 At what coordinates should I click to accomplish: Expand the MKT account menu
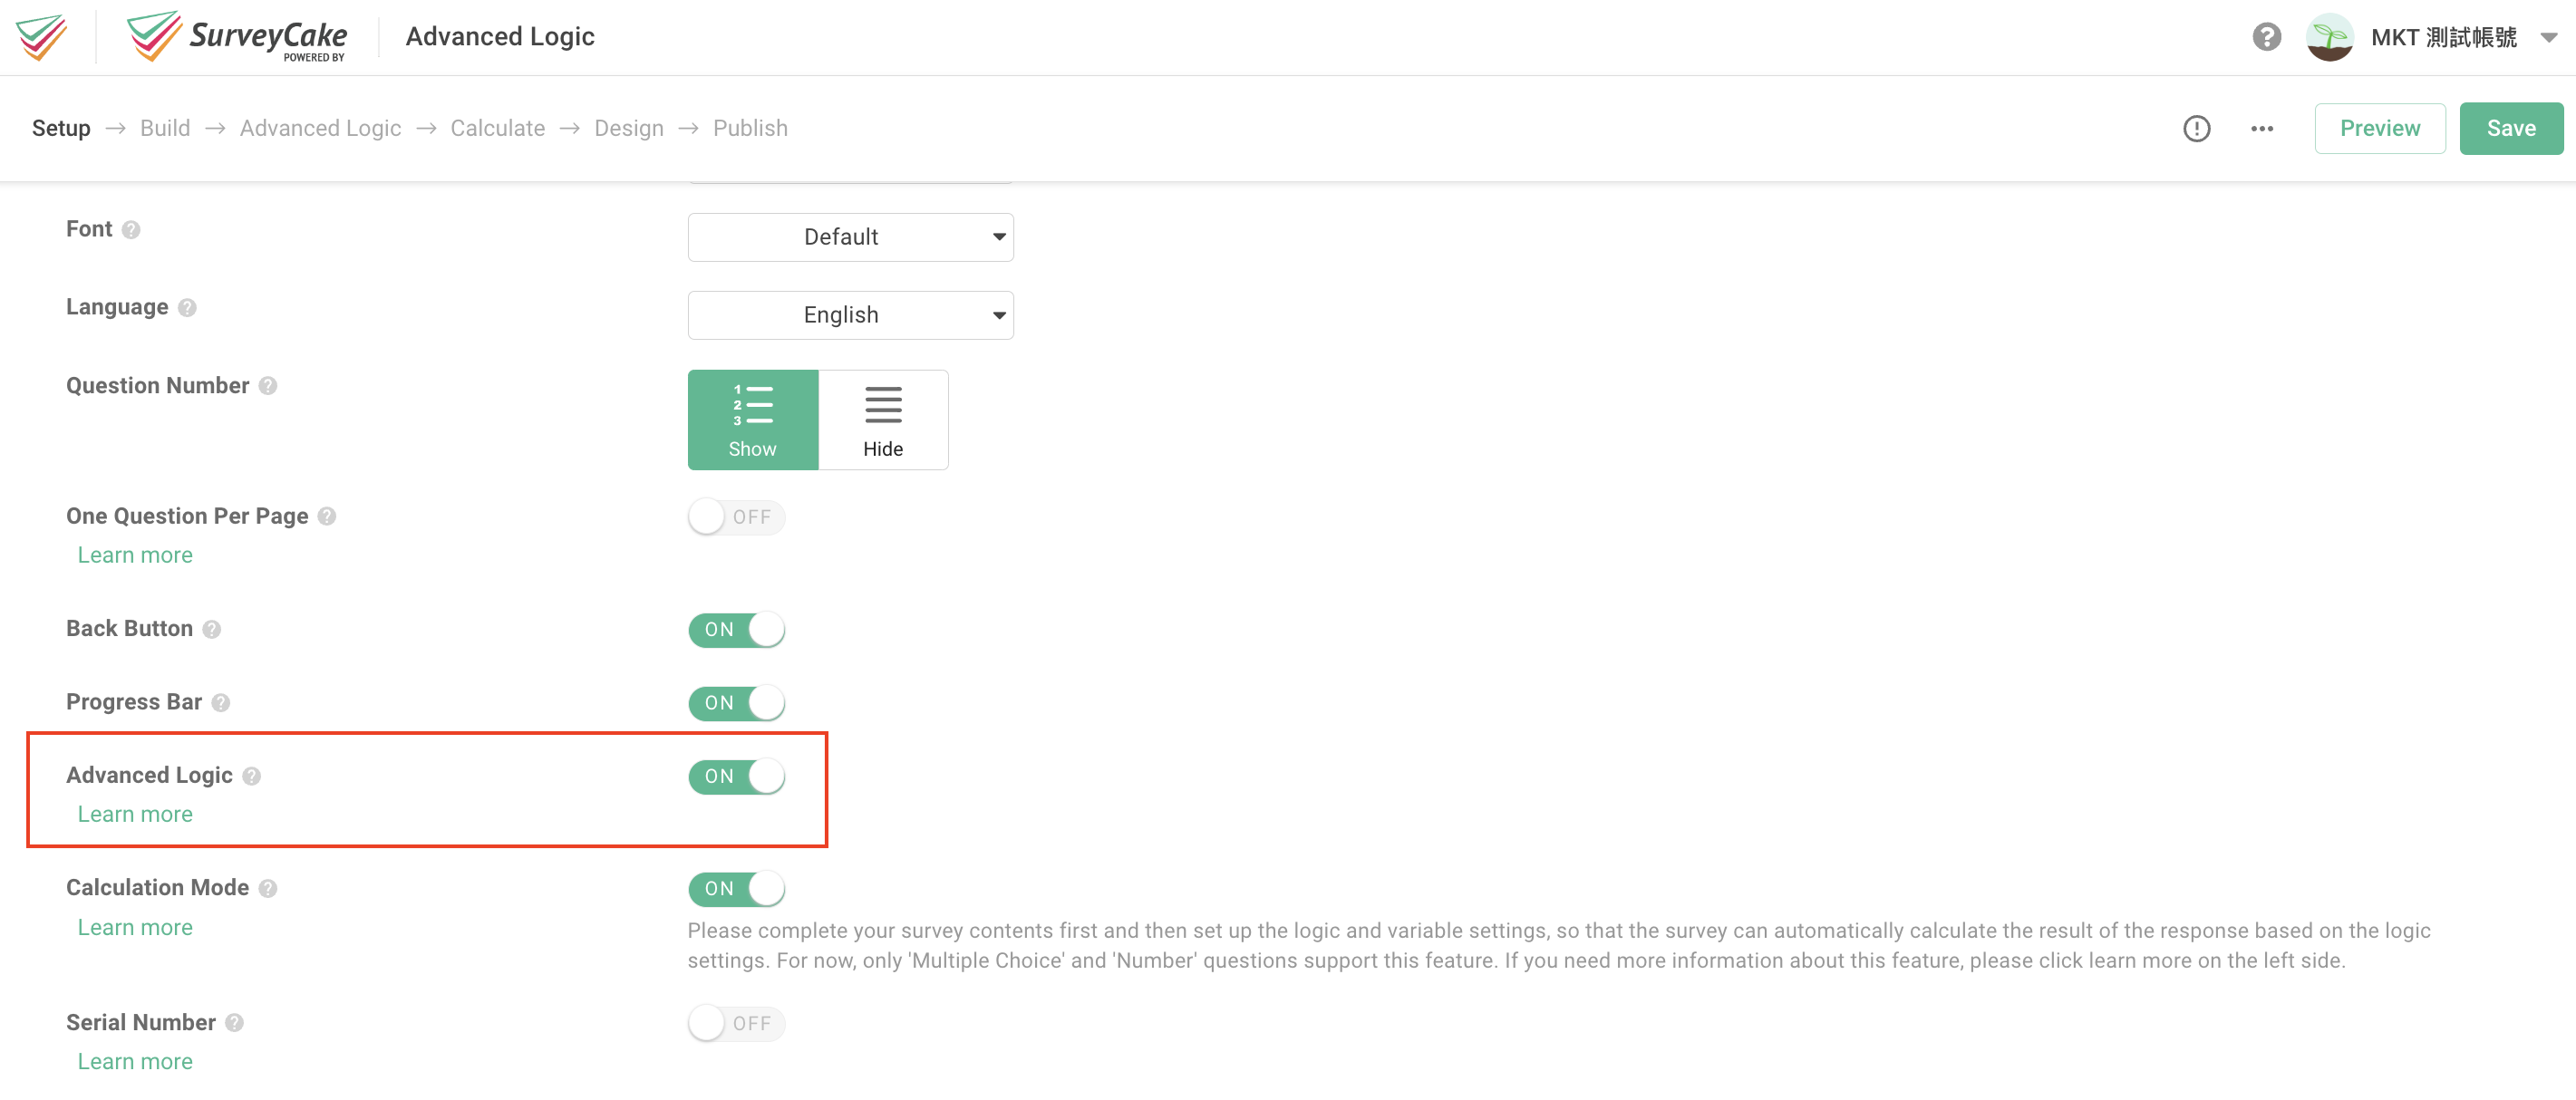(2551, 36)
